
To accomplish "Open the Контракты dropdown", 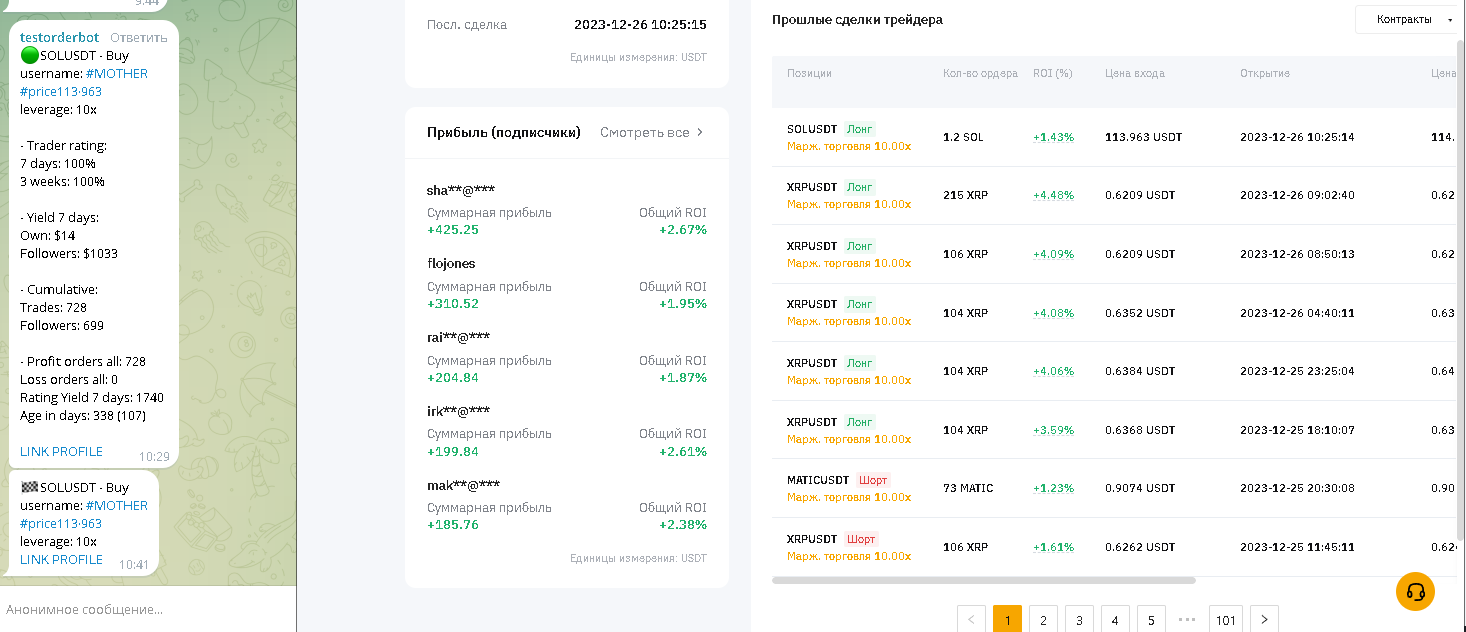I will click(x=1409, y=19).
